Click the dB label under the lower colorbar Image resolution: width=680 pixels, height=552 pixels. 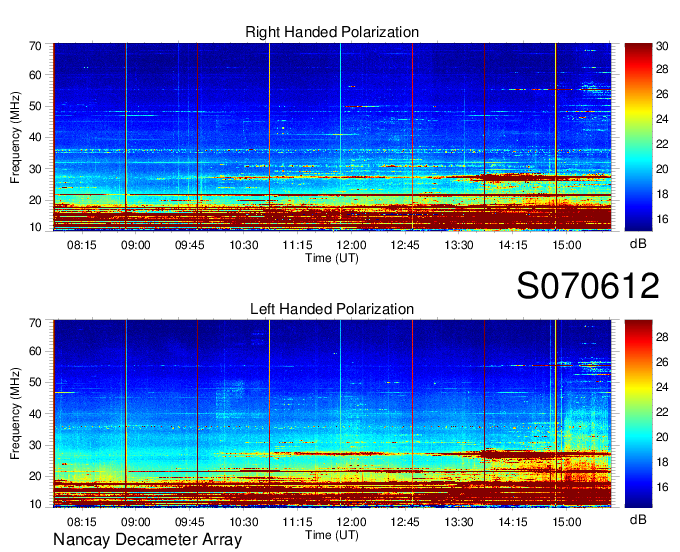coord(638,519)
